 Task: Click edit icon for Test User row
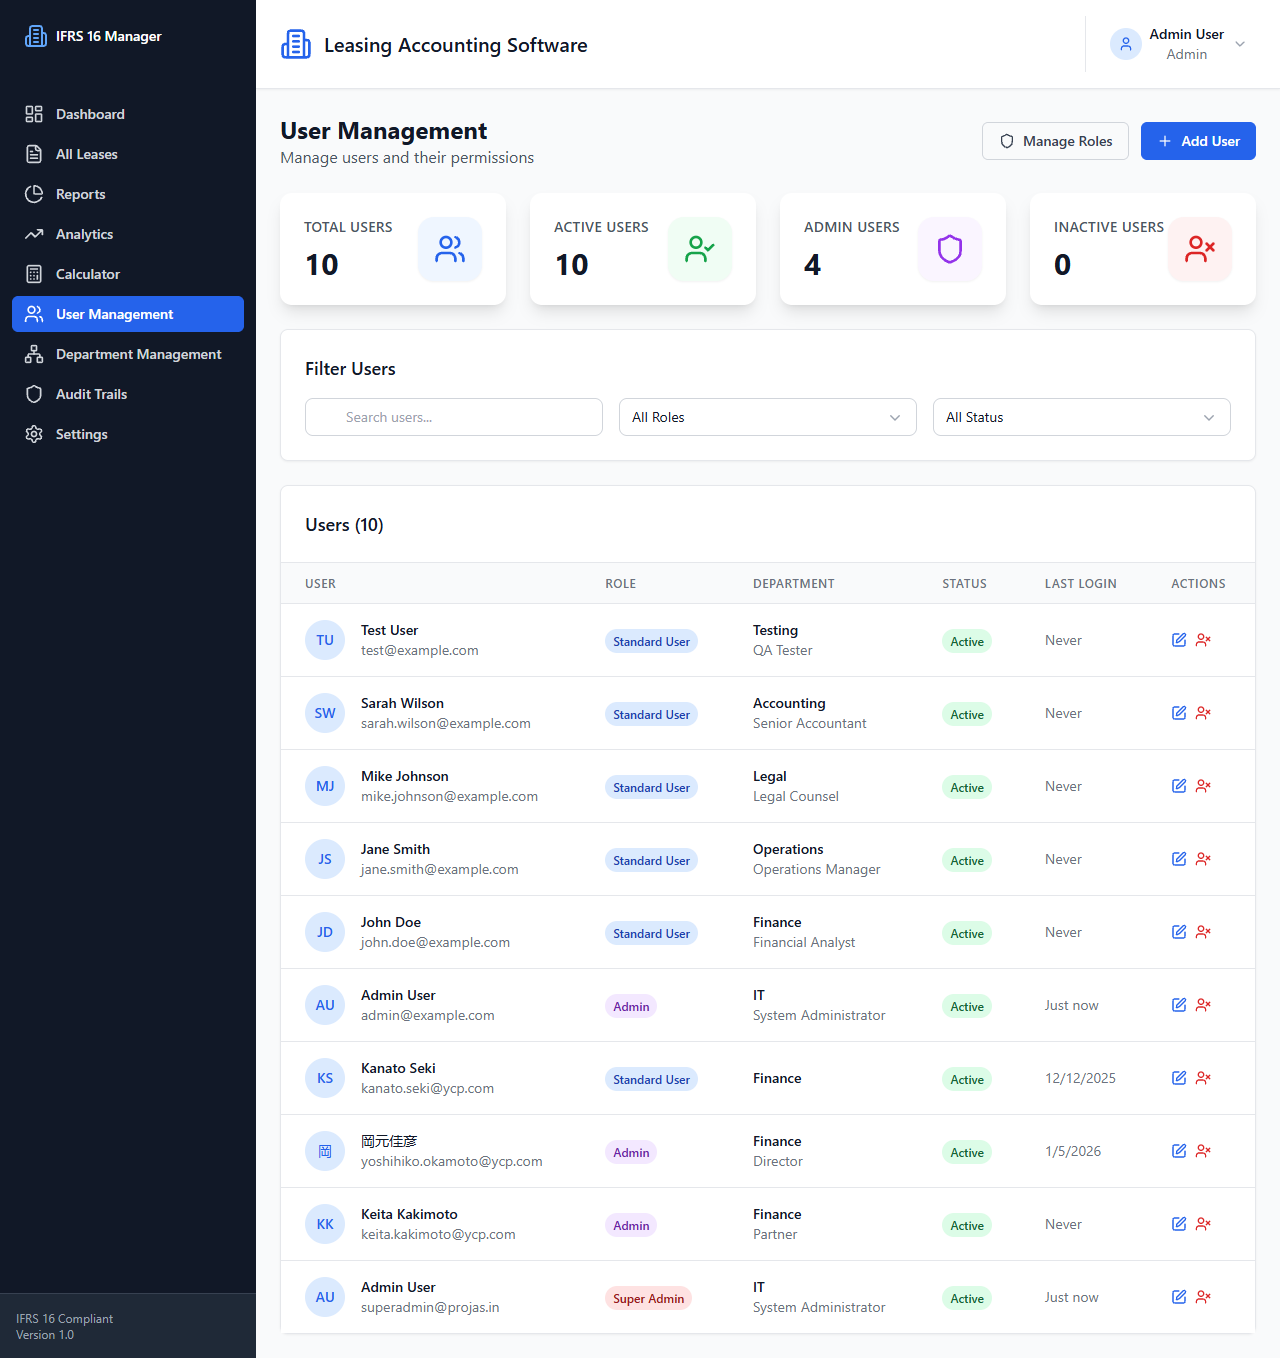tap(1179, 640)
